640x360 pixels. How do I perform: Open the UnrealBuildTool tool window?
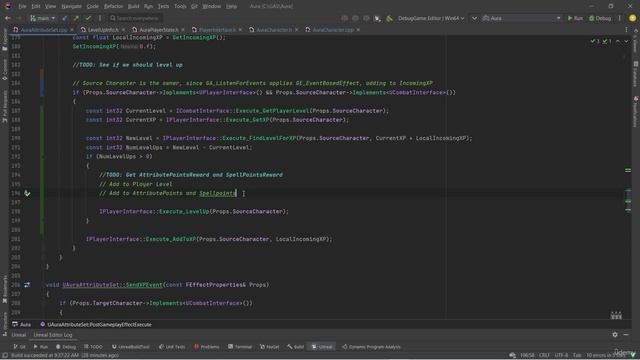coord(131,347)
